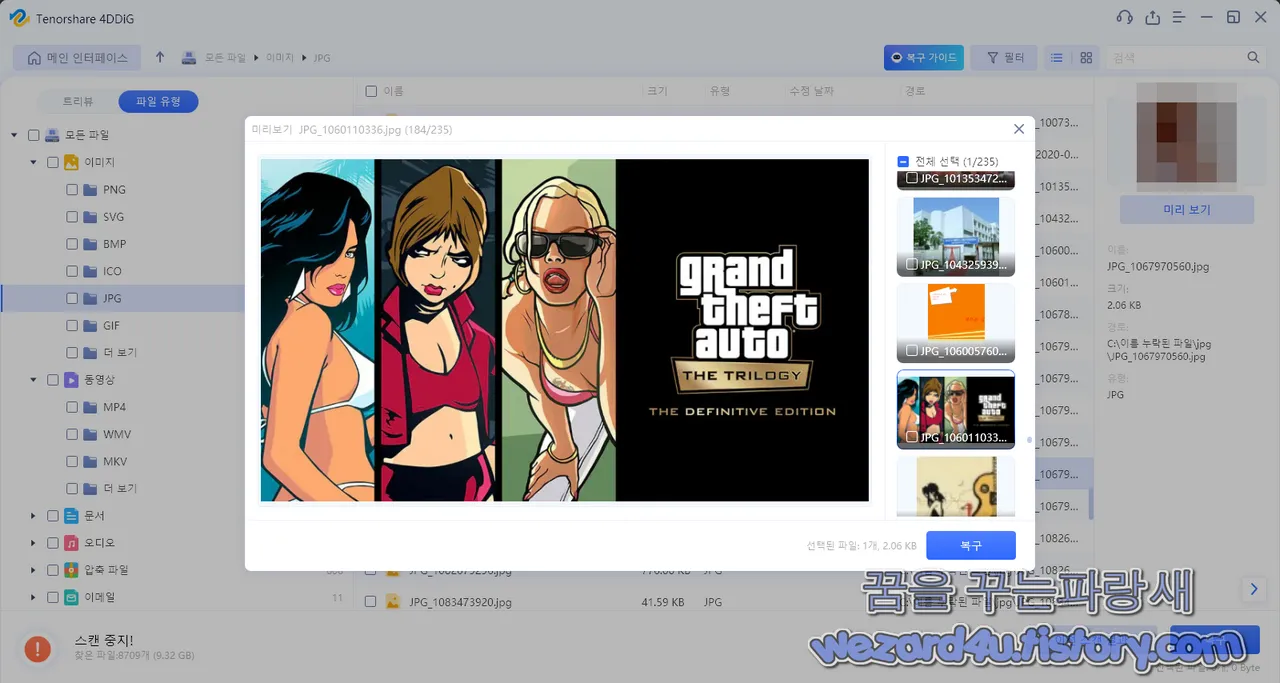
Task: Select the MP4 folder in tree
Action: [114, 407]
